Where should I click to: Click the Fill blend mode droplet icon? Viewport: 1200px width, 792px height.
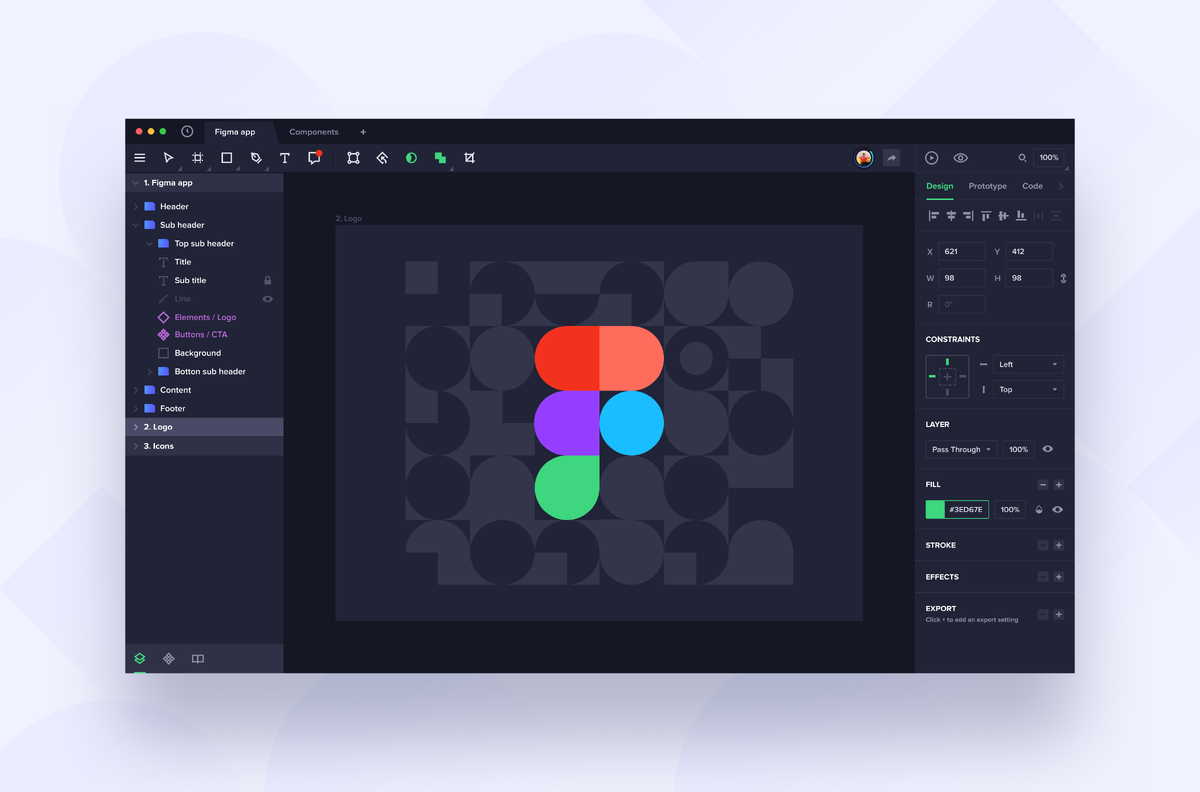(x=1039, y=510)
